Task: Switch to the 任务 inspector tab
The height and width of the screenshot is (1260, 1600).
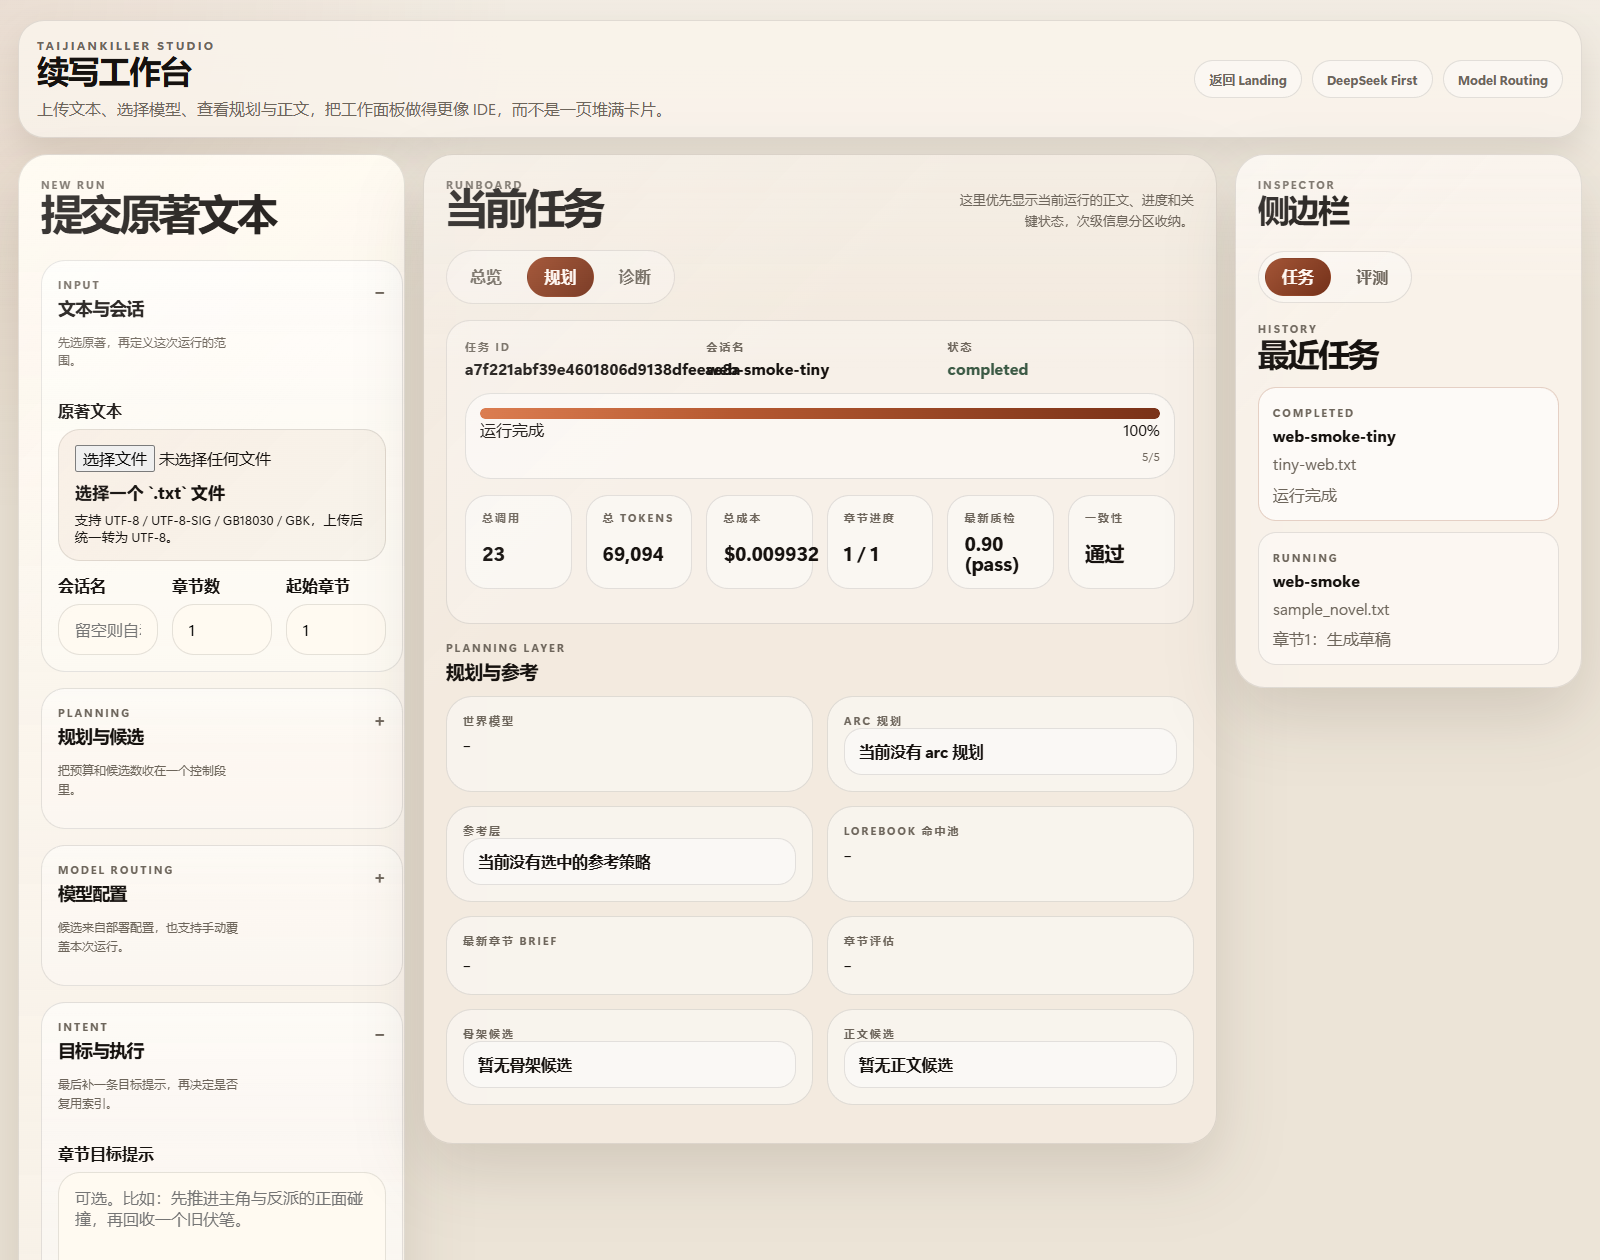Action: coord(1297,277)
